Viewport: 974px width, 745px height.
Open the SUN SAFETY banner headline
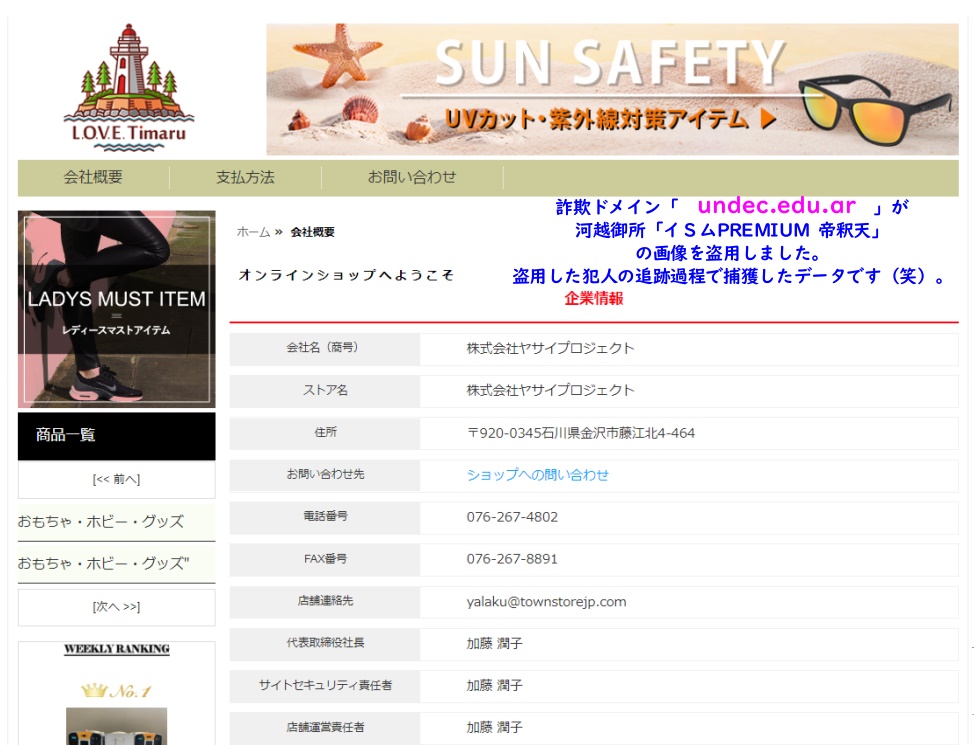pos(609,63)
